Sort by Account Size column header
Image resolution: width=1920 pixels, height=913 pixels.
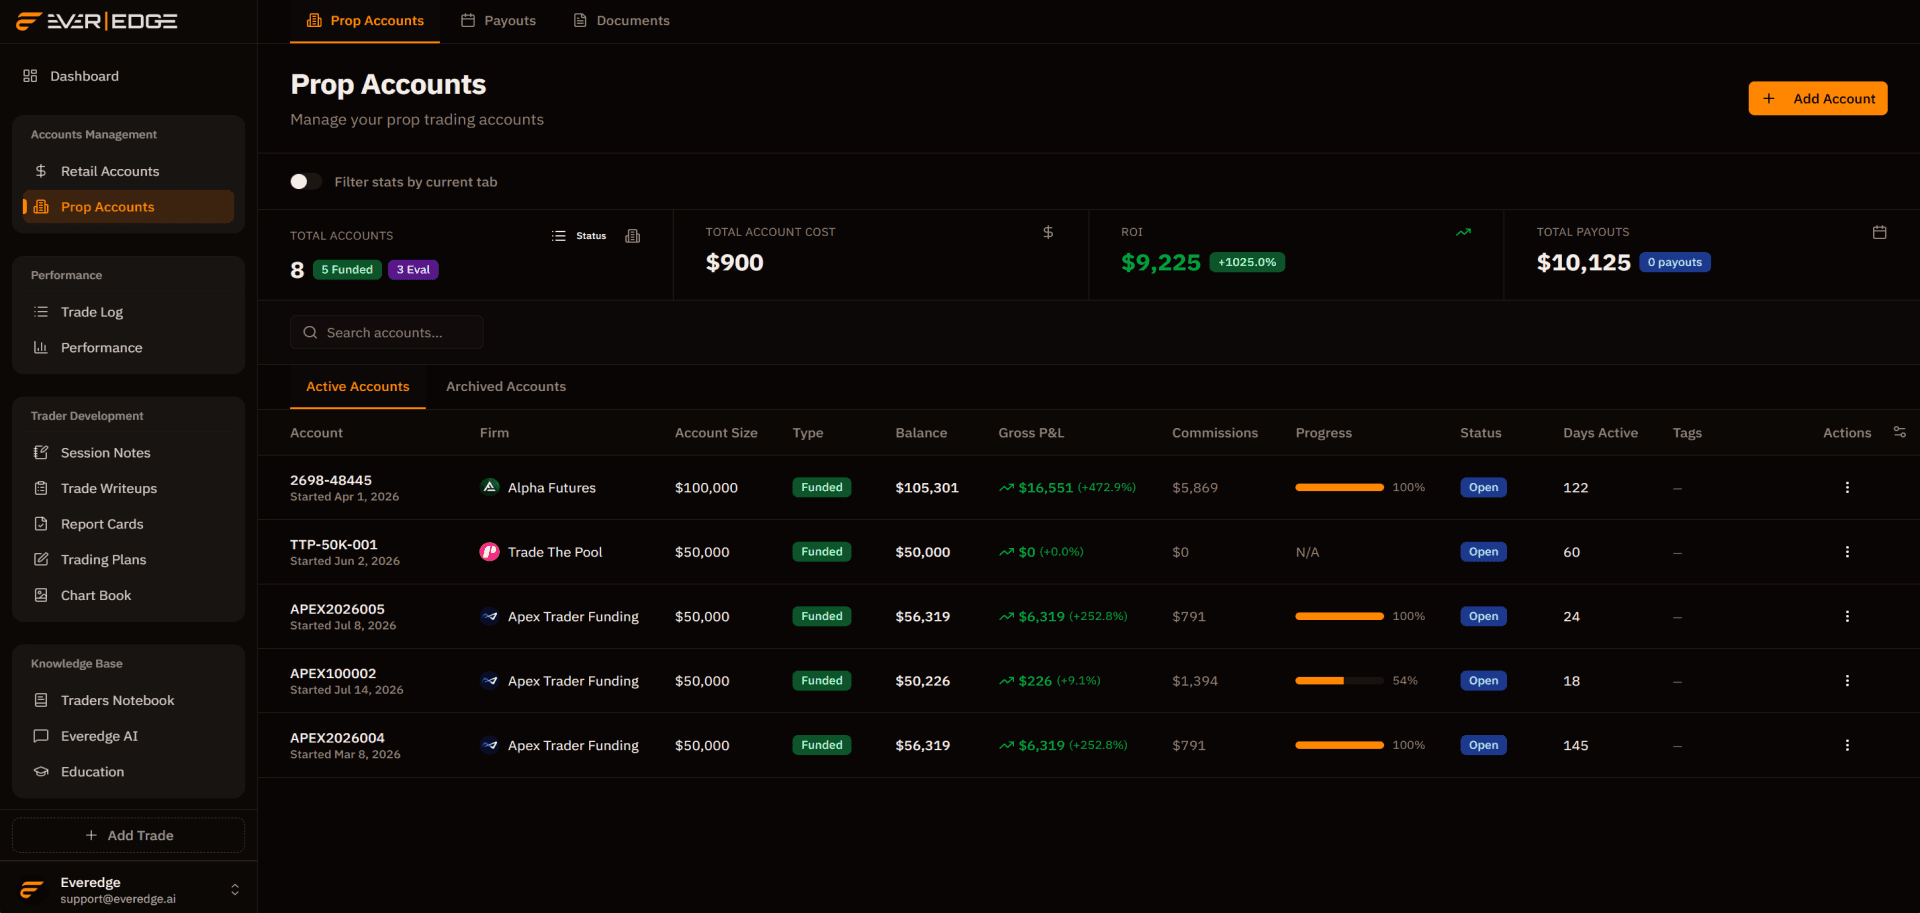click(716, 433)
